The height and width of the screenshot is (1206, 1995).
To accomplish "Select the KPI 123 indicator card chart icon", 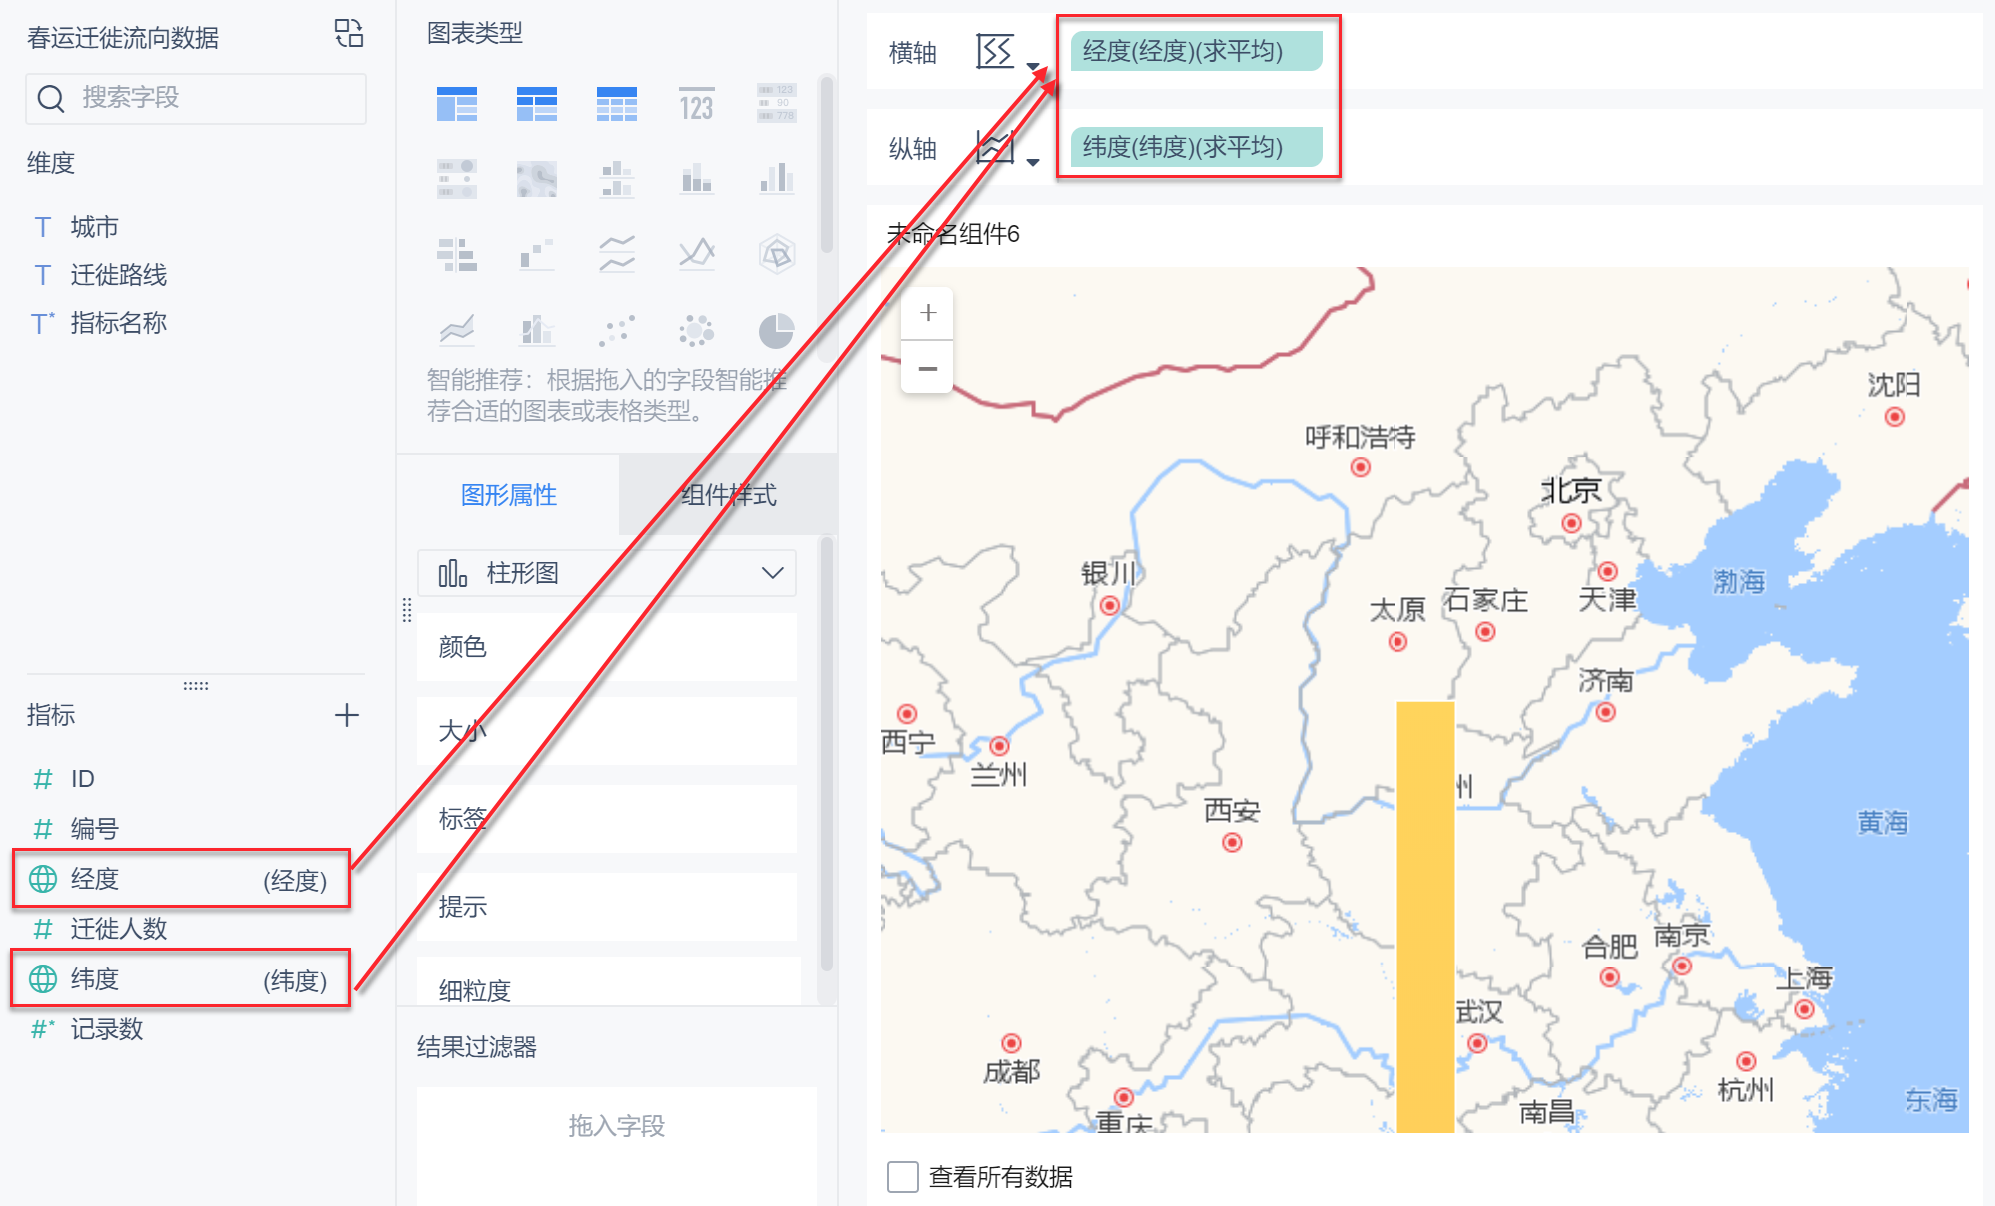I will pos(696,104).
